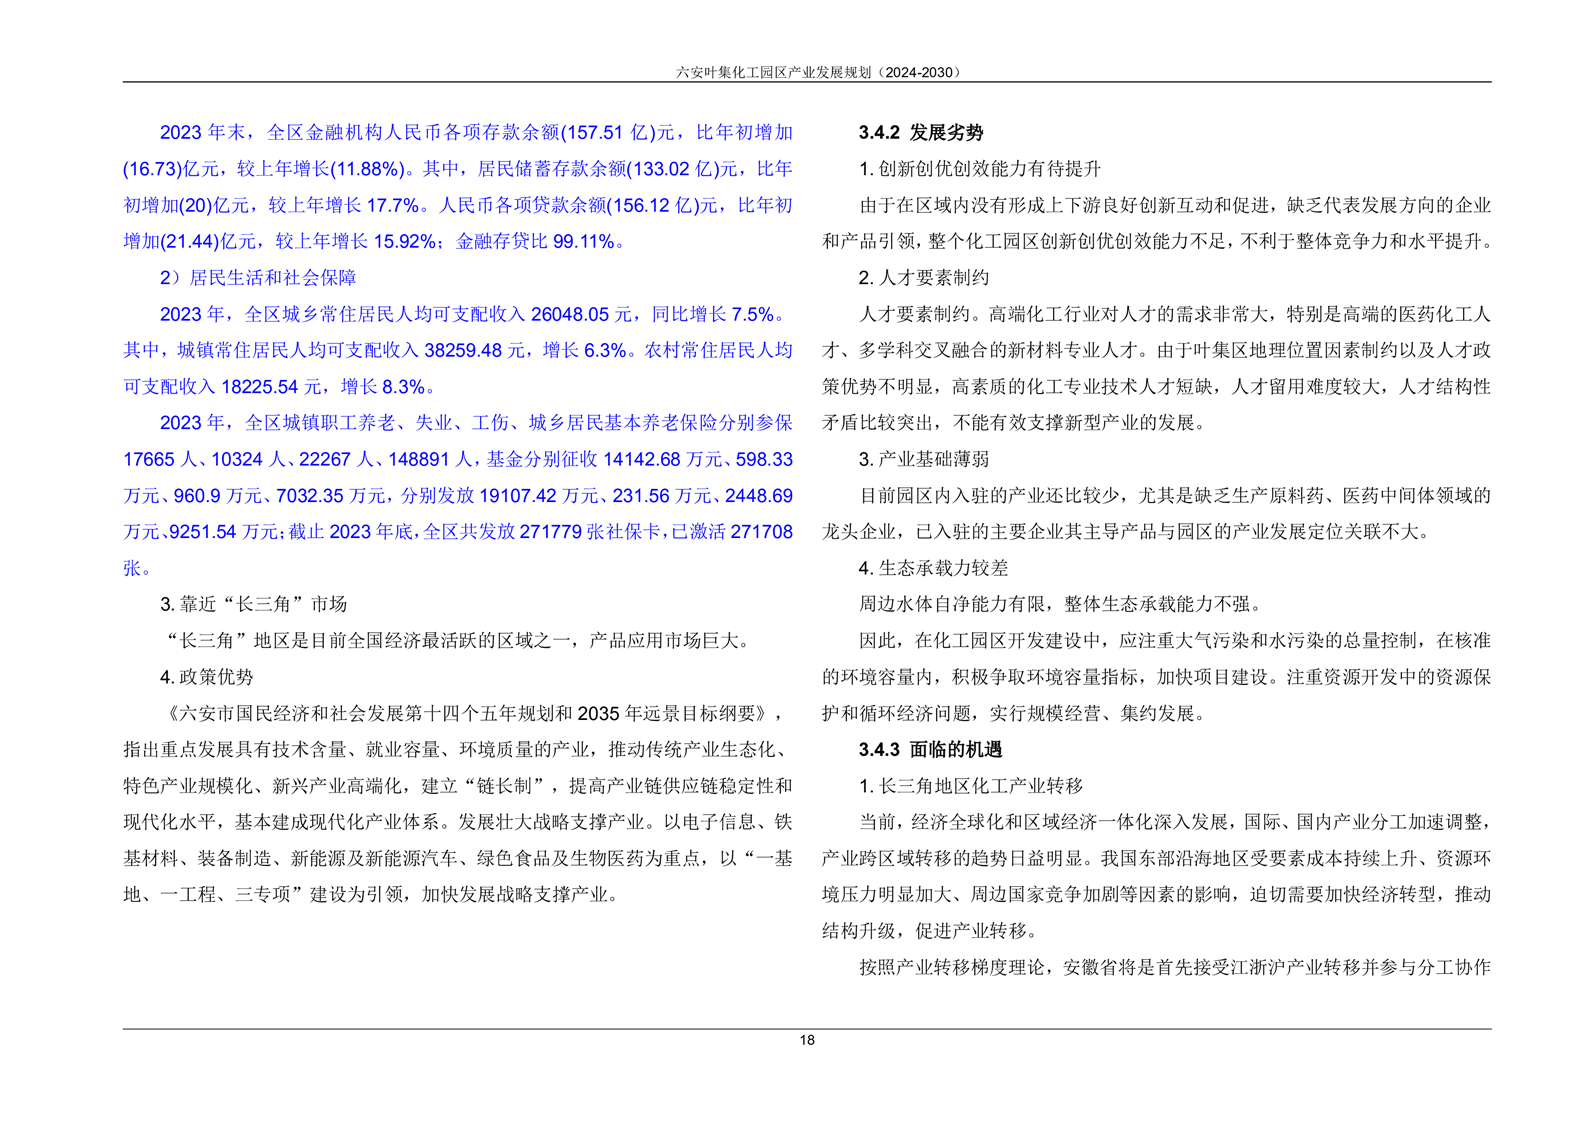Screen dimensions: 1588x1122
Task: Click the income figure 26048.05 元
Action: (x=581, y=314)
